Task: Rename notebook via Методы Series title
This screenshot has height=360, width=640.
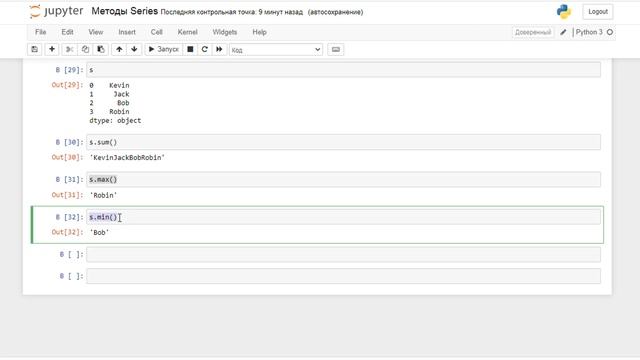Action: pyautogui.click(x=124, y=11)
